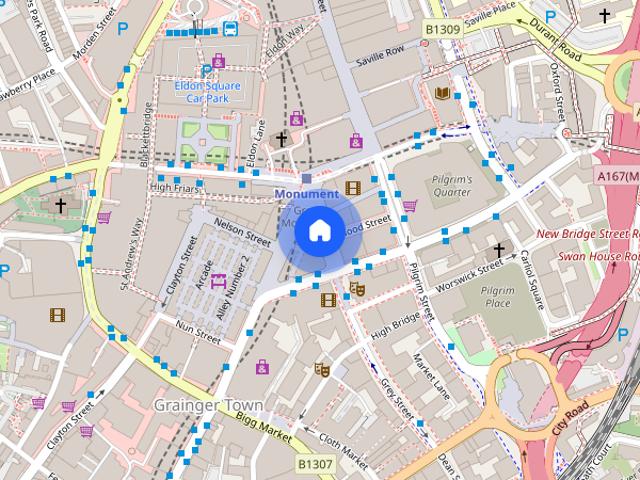
Task: Select the Monument station label
Action: [x=307, y=194]
